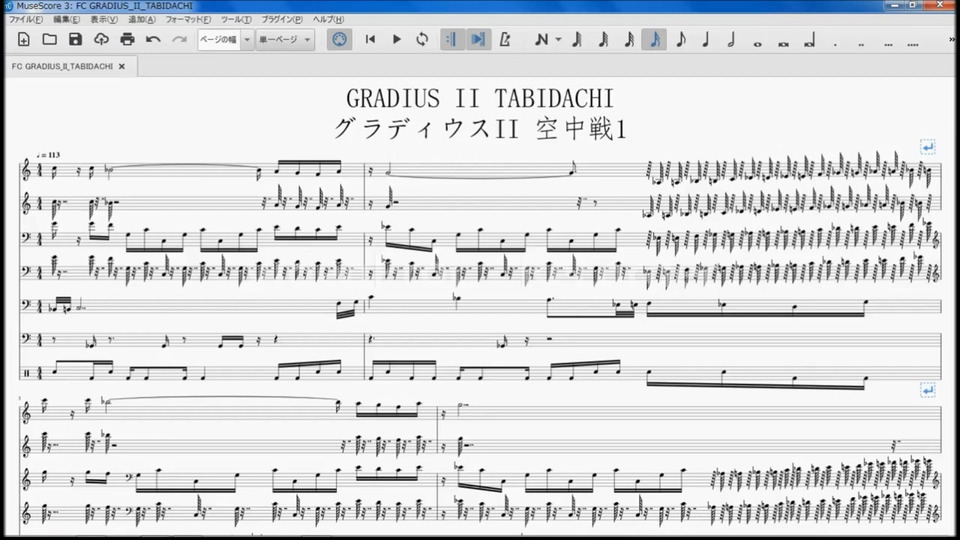Select the first system break marker
Viewport: 960px width, 540px height.
pyautogui.click(x=928, y=147)
